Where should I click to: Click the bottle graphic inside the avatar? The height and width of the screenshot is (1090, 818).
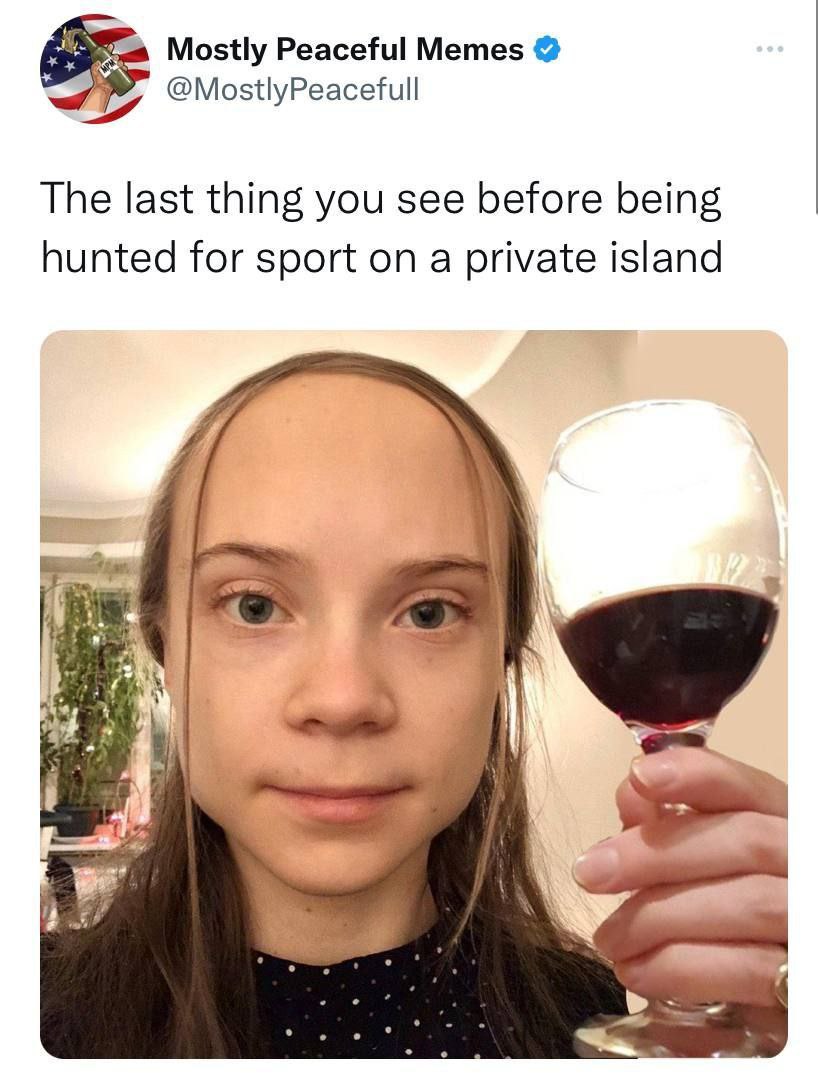(104, 61)
